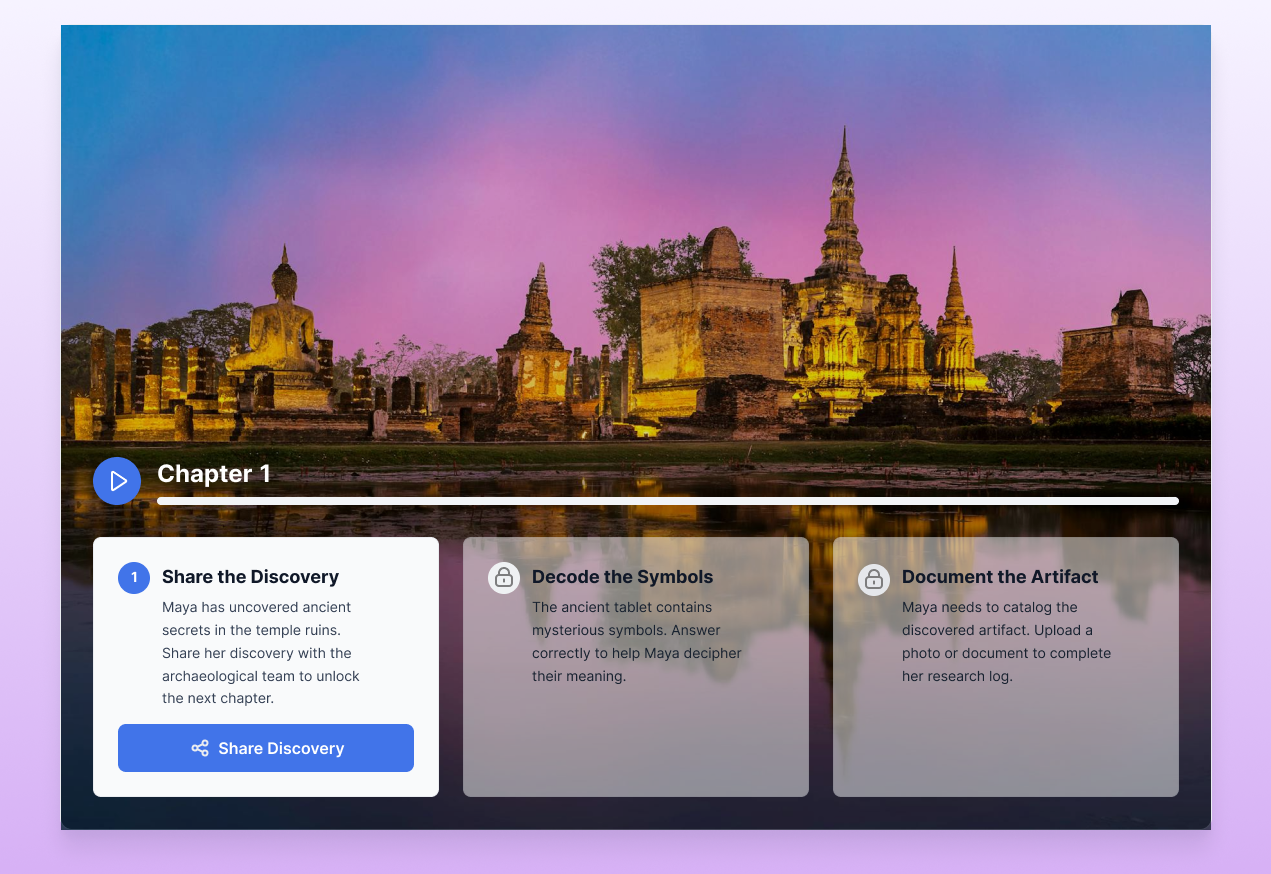This screenshot has width=1271, height=874.
Task: Click the share icon in Share Discovery button
Action: [200, 748]
